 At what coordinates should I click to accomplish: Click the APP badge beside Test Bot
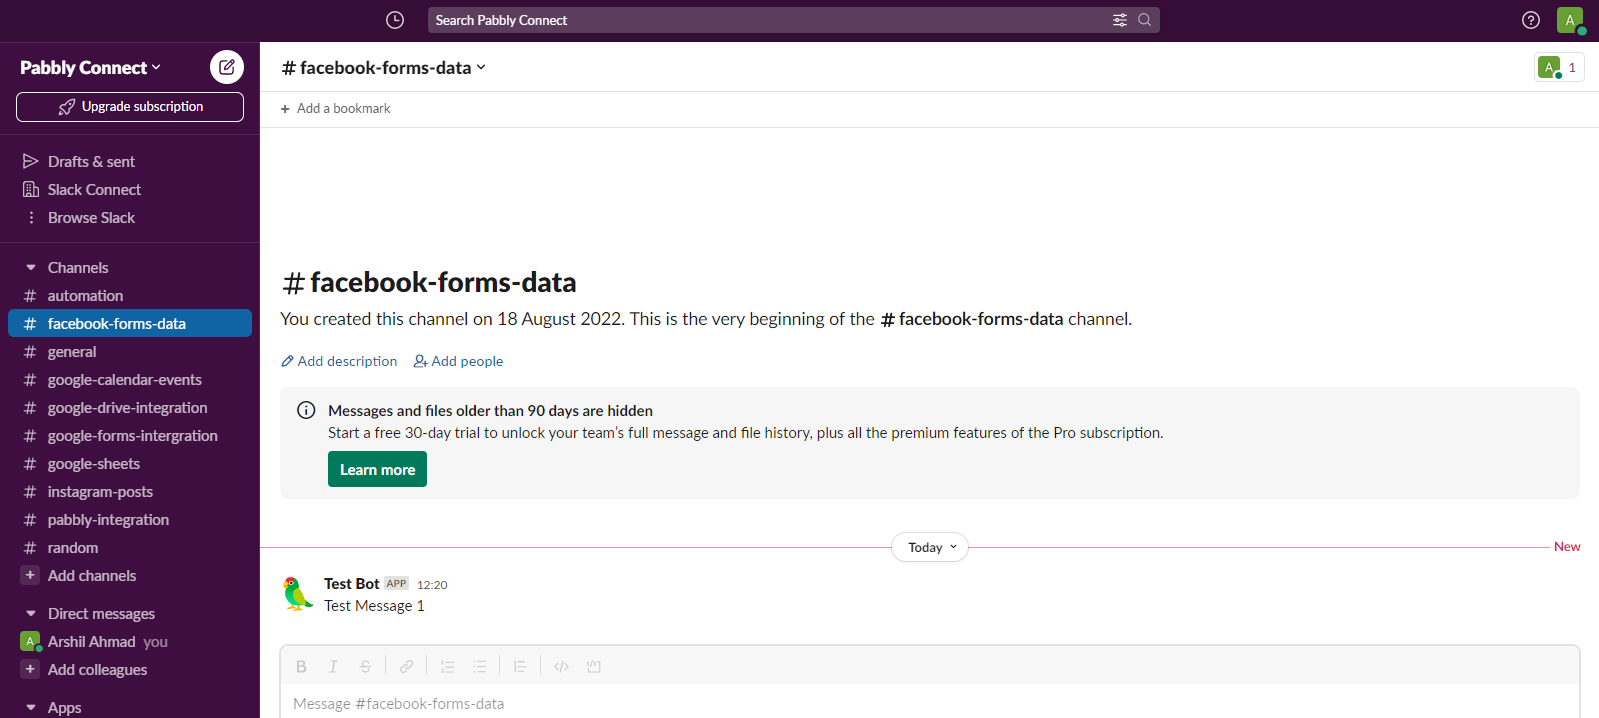coord(397,583)
